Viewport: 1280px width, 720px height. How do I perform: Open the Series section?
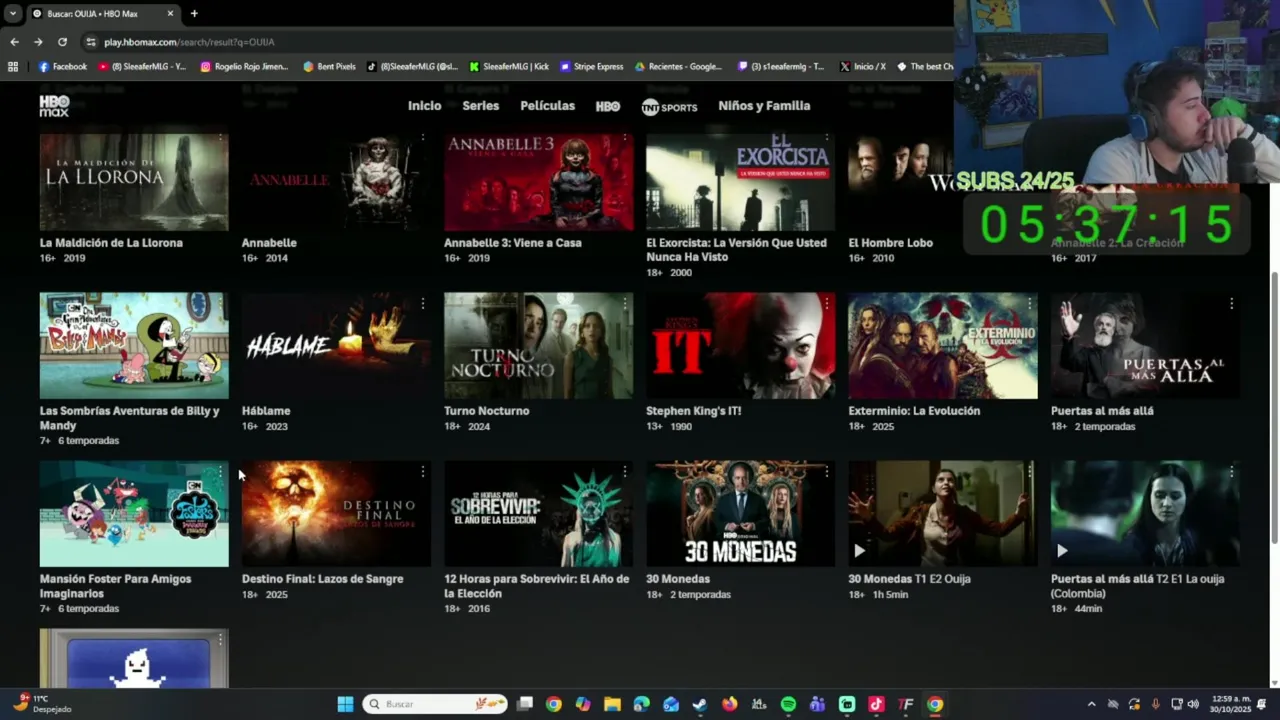[480, 106]
